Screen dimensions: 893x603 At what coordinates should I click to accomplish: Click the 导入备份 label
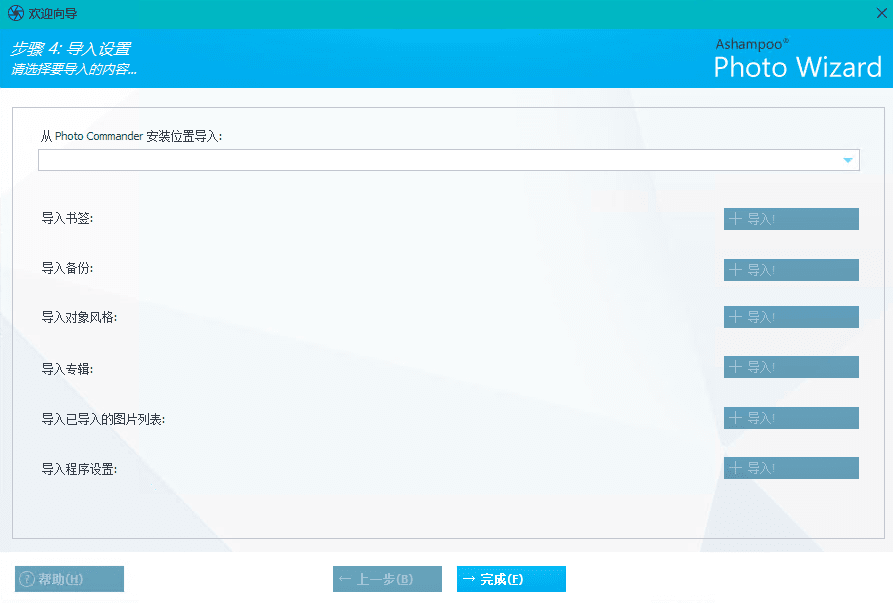67,268
